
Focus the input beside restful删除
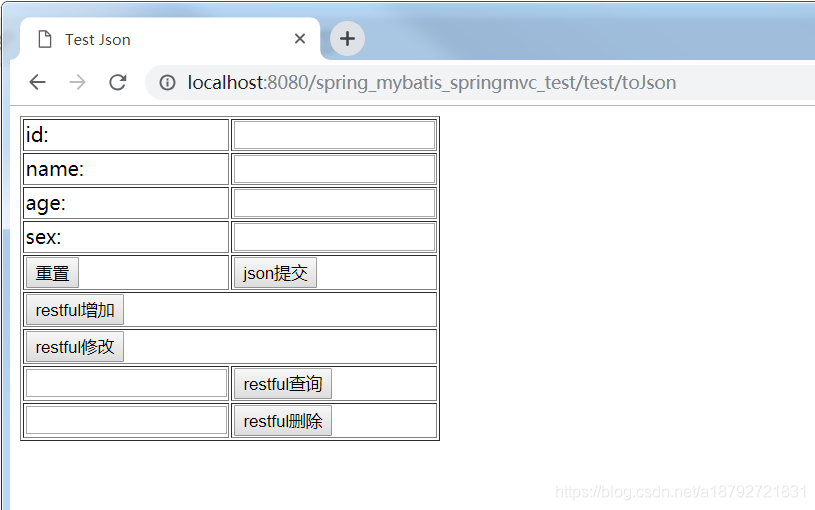(x=126, y=420)
